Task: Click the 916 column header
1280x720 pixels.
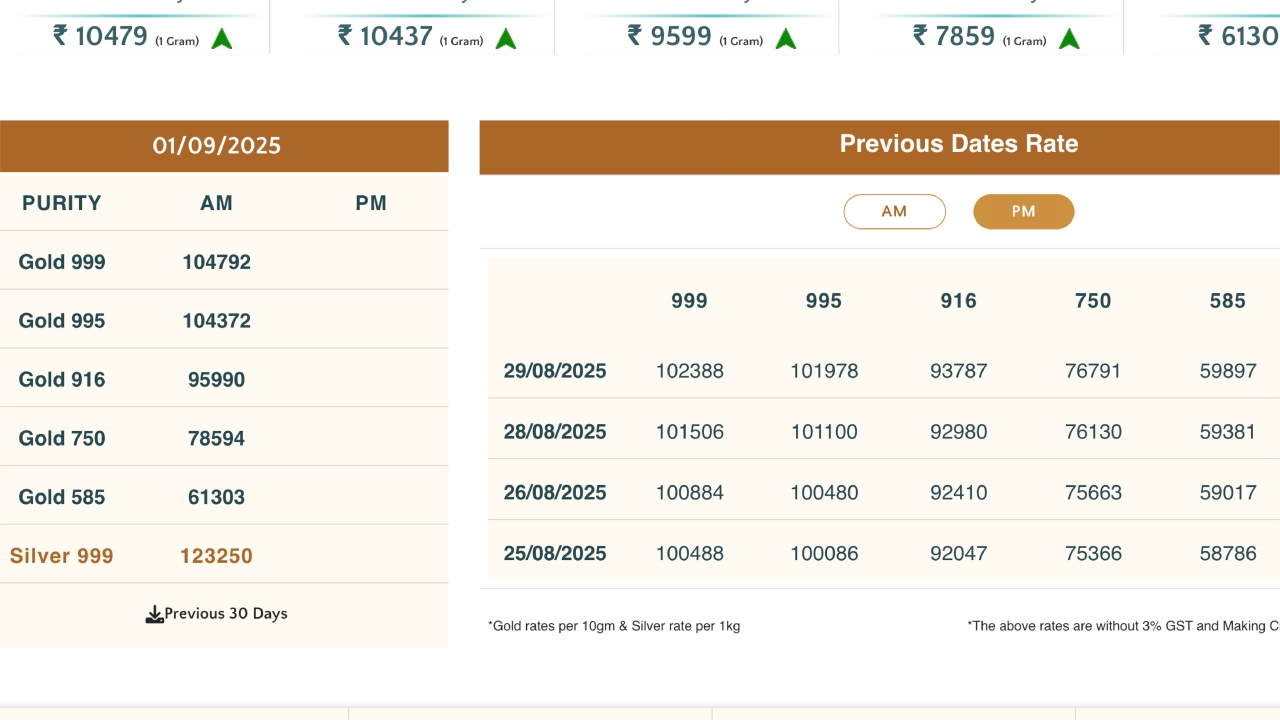Action: pyautogui.click(x=958, y=301)
